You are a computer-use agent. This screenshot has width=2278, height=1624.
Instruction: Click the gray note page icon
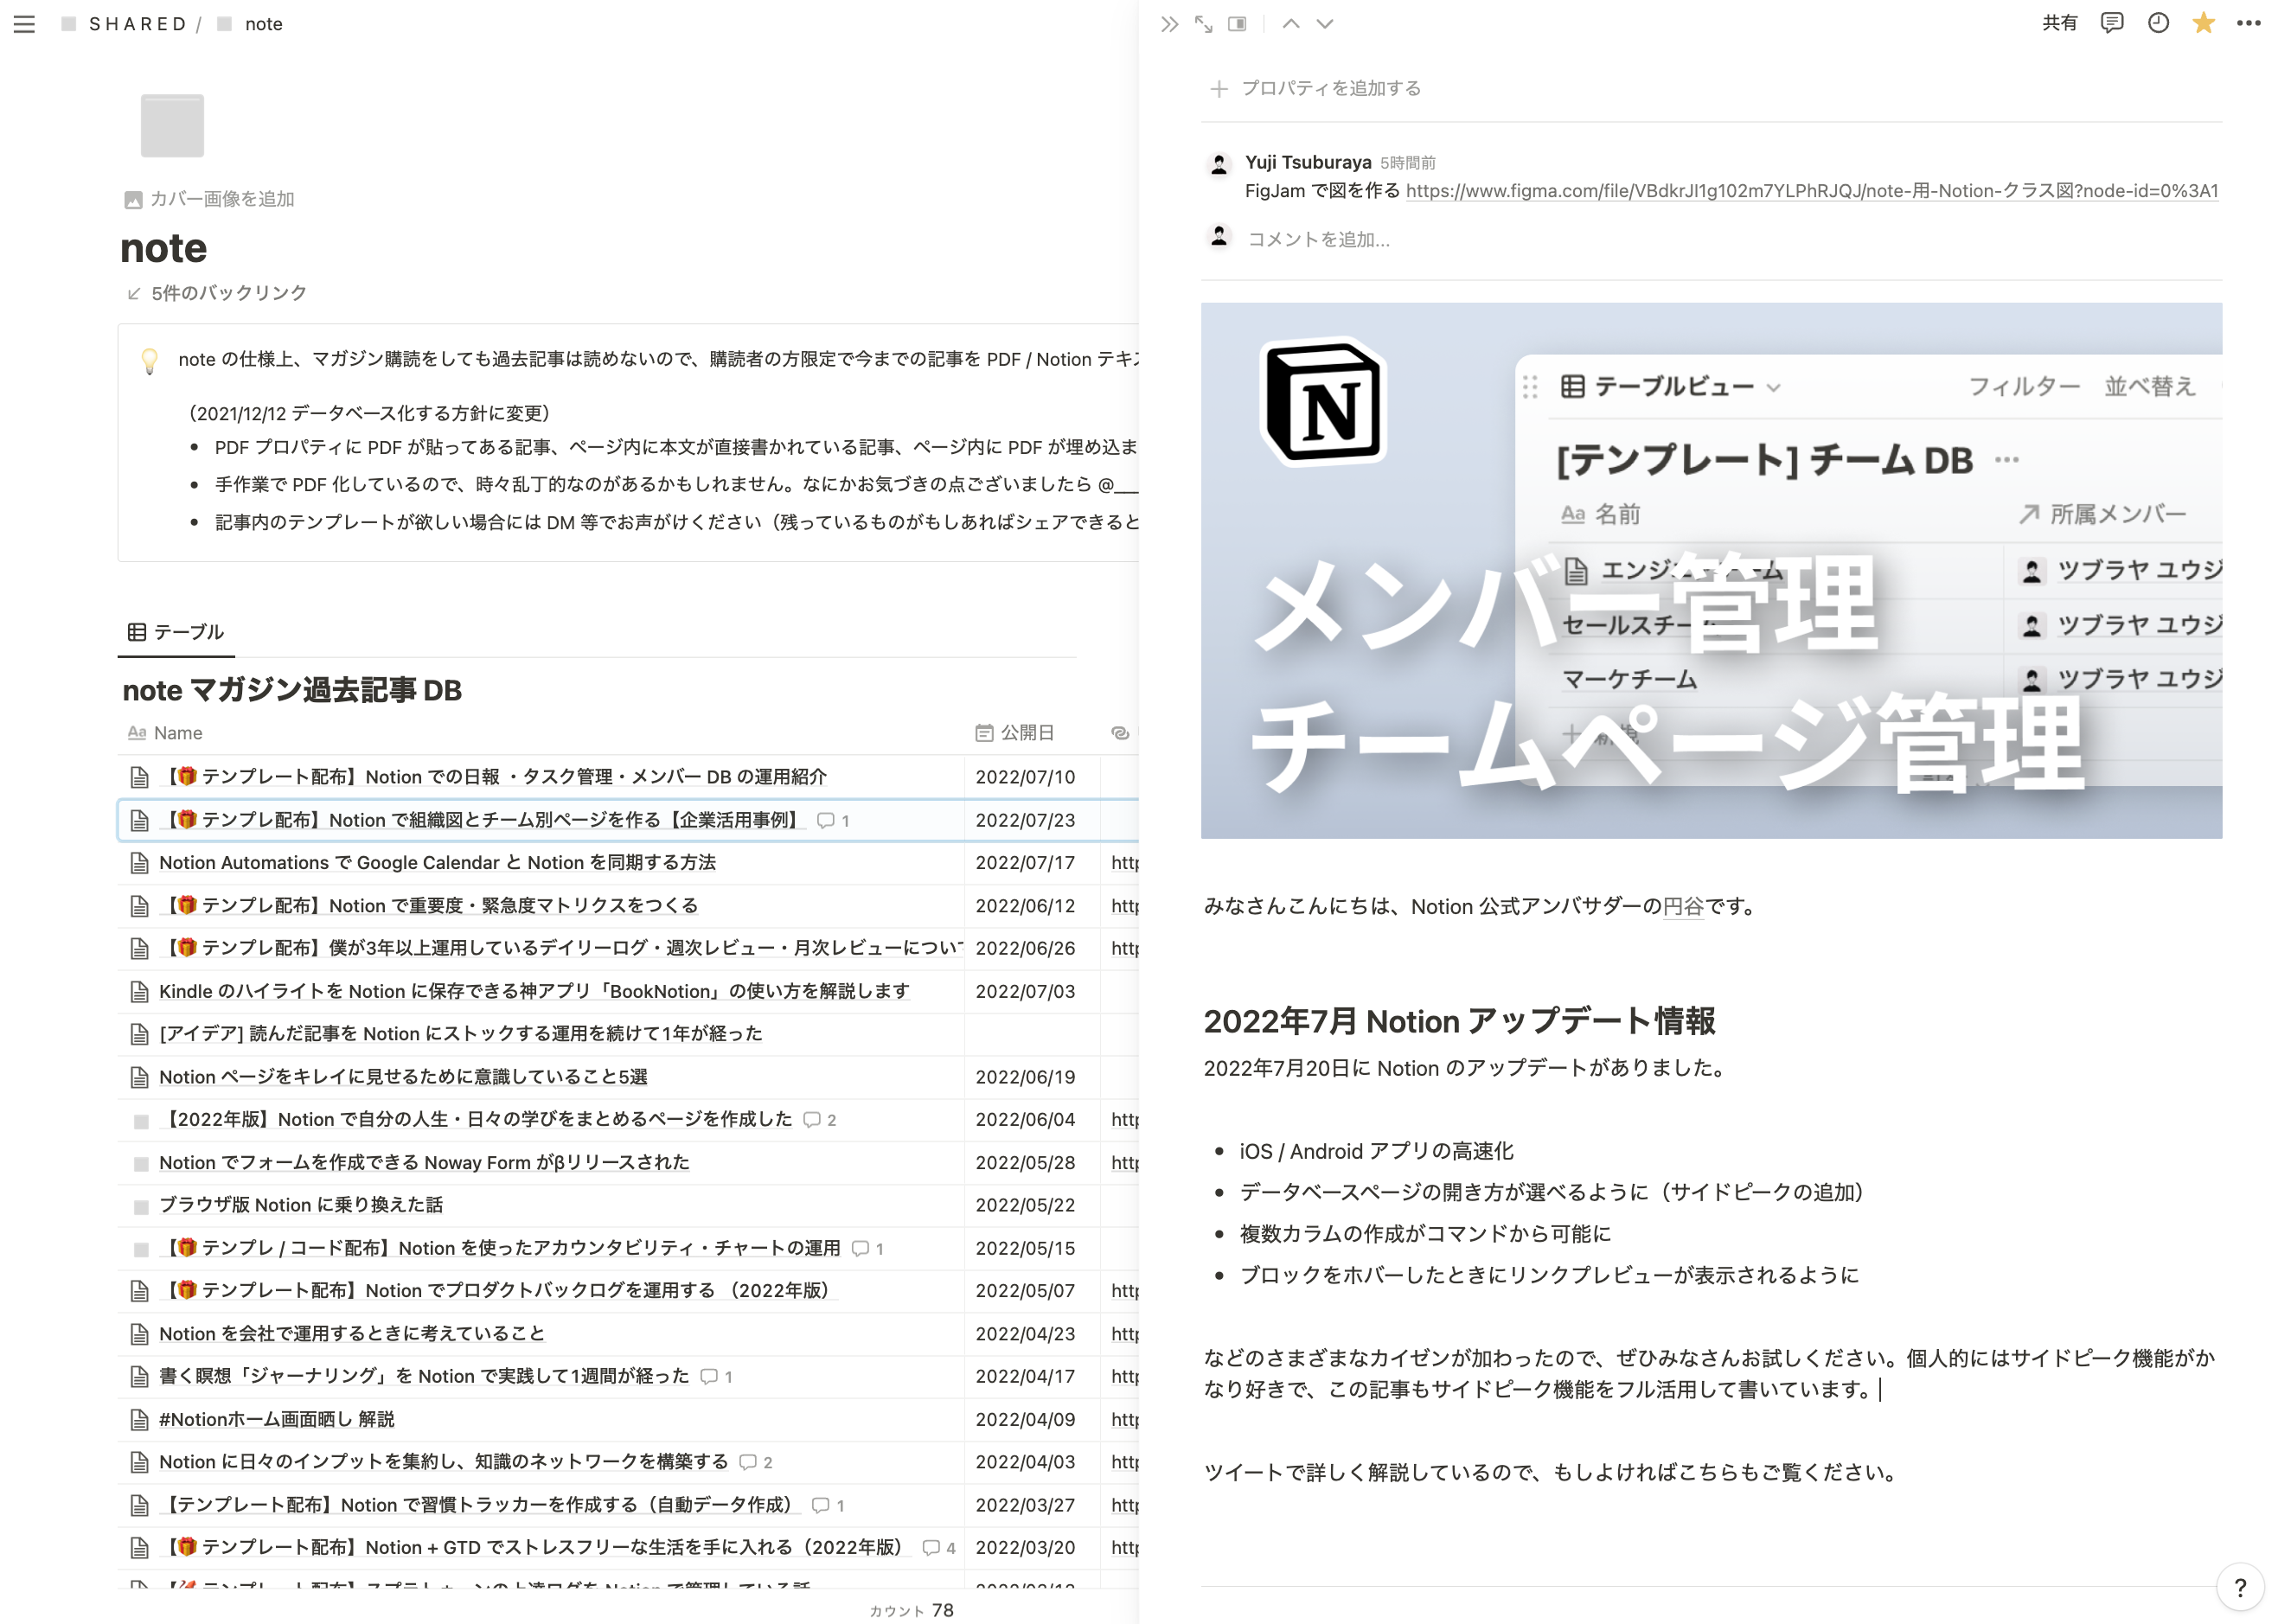tap(172, 125)
